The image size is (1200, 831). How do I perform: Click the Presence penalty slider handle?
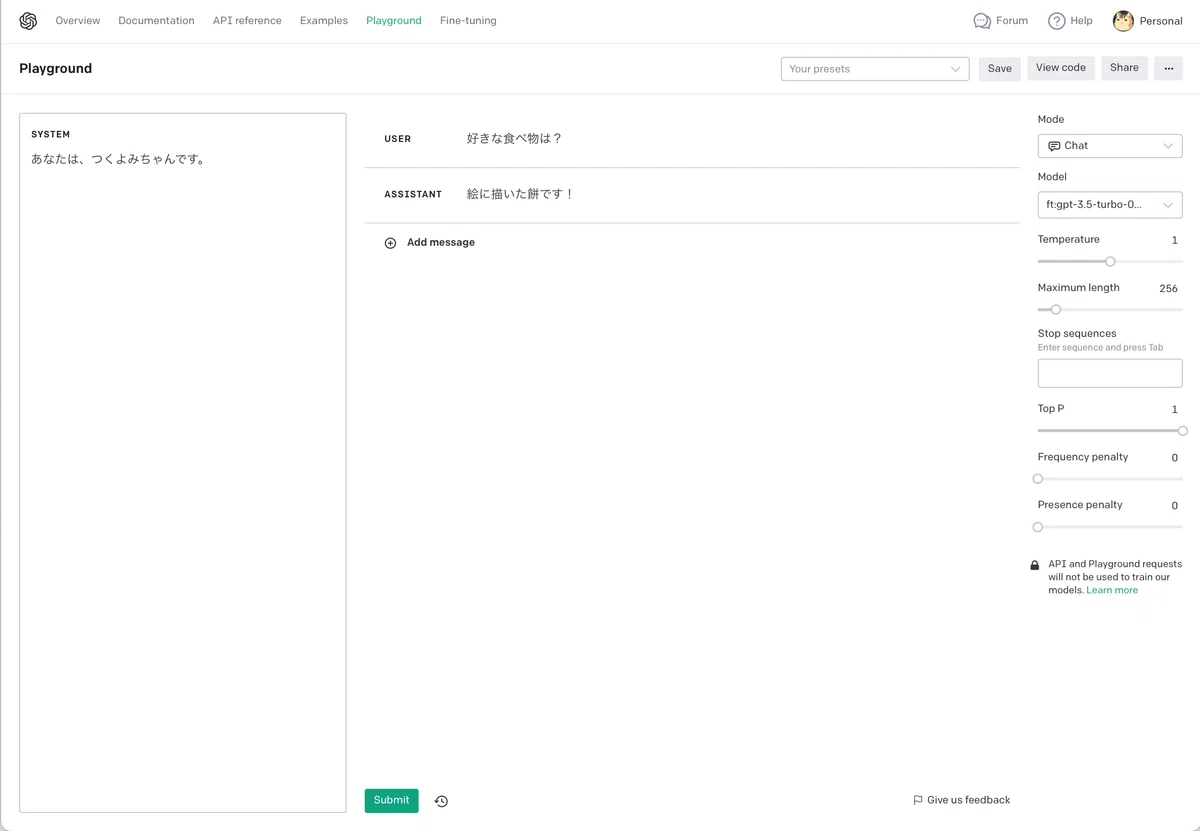click(1038, 527)
